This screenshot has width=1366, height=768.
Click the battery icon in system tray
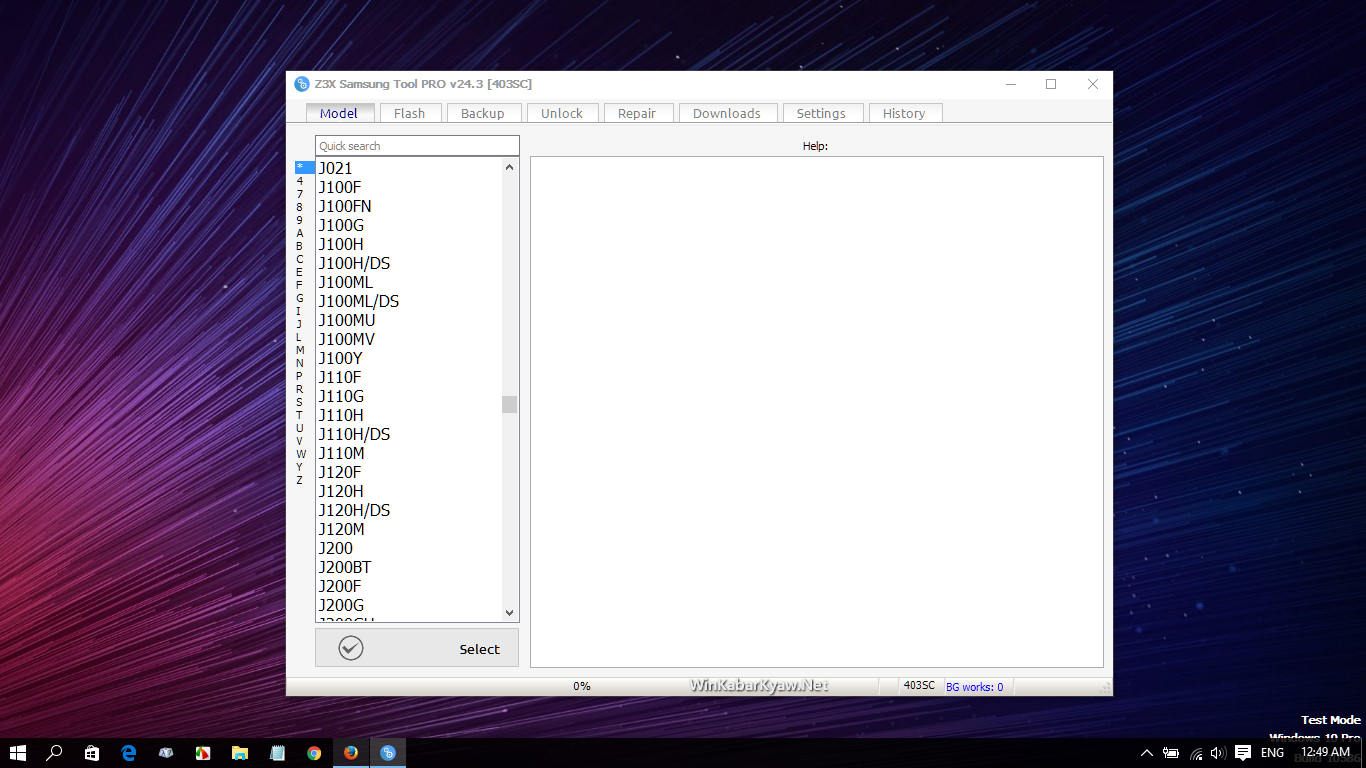click(x=1171, y=753)
